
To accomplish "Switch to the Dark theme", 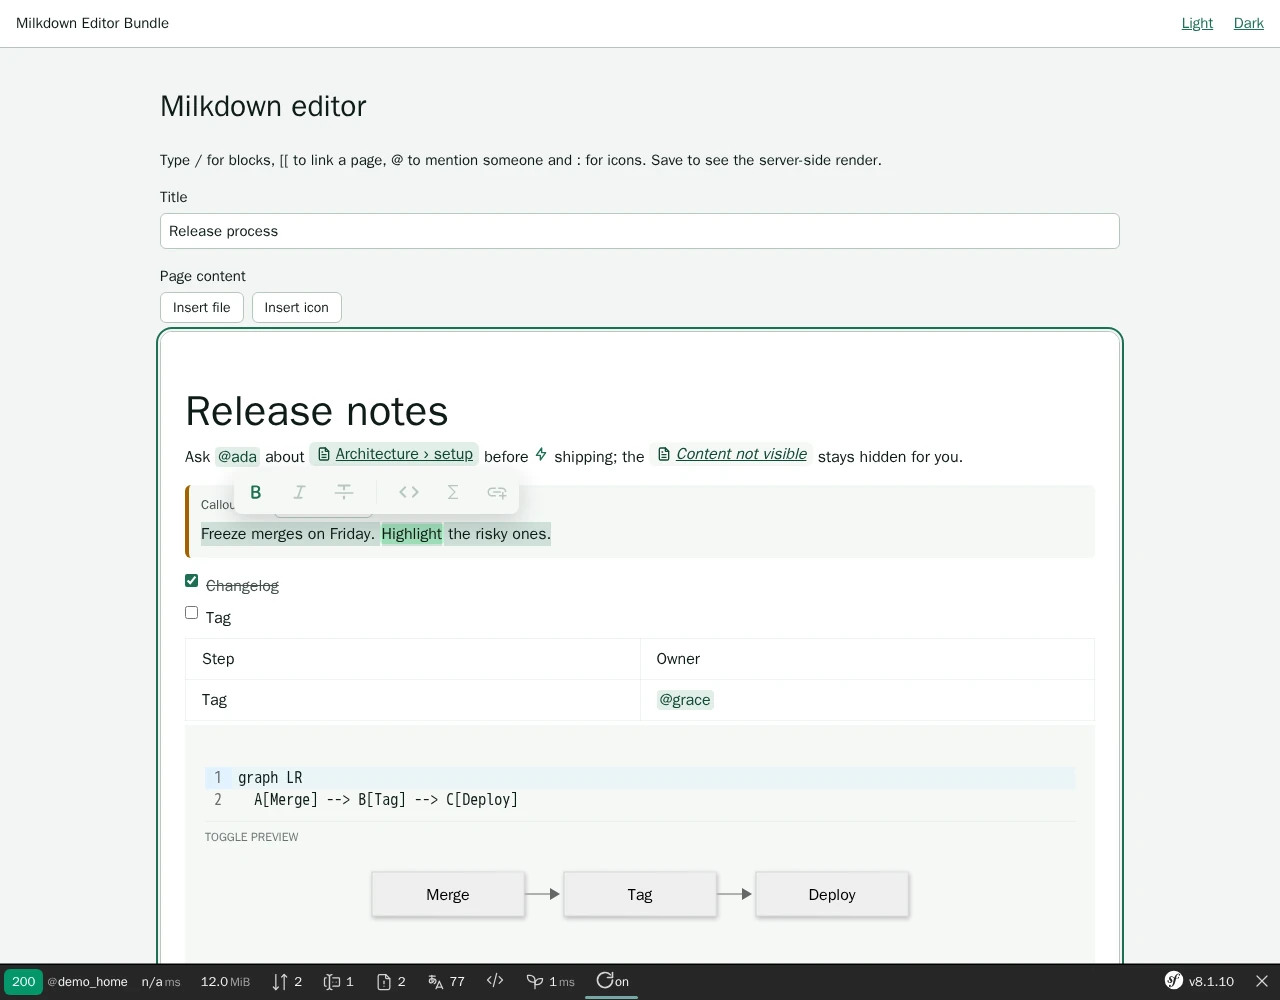I will coord(1249,23).
